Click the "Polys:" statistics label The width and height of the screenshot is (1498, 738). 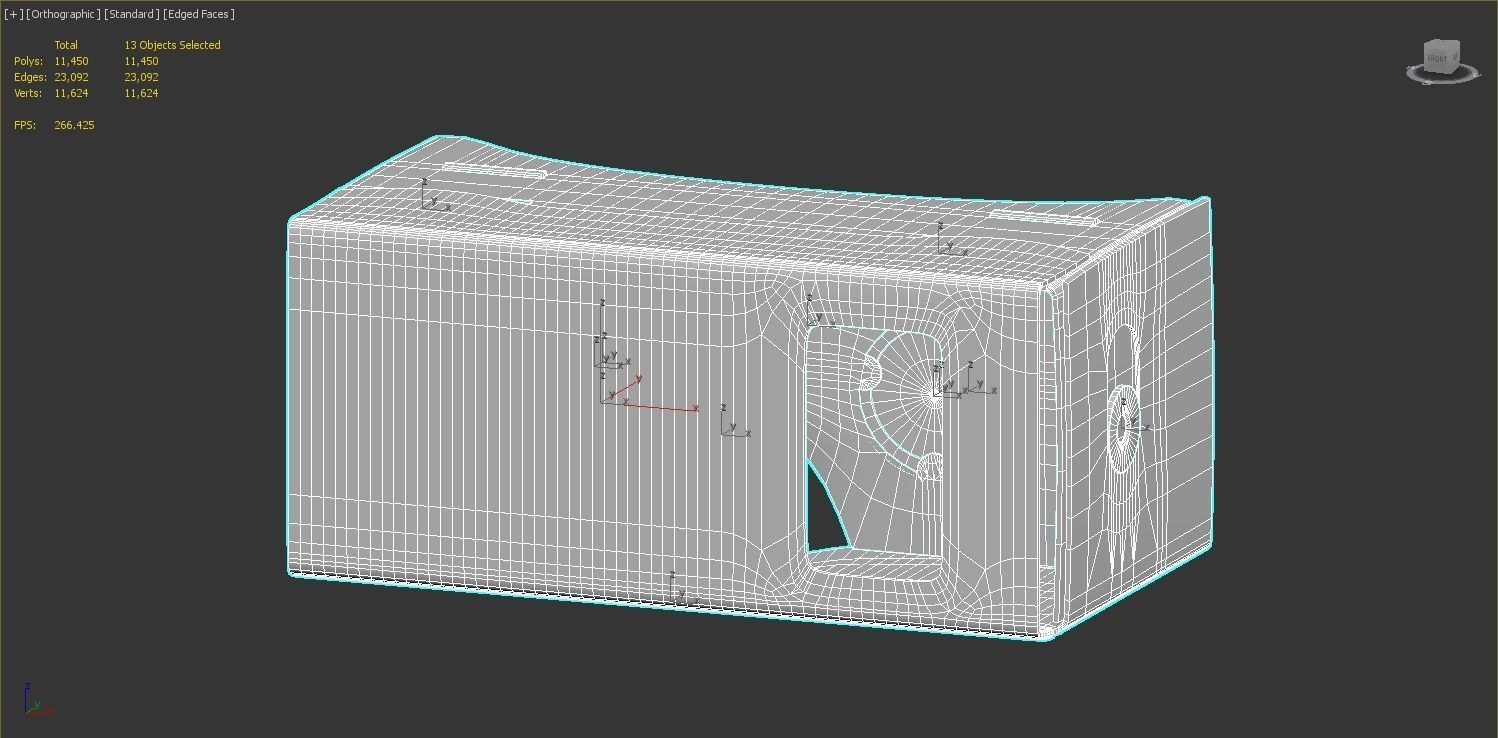tap(28, 61)
